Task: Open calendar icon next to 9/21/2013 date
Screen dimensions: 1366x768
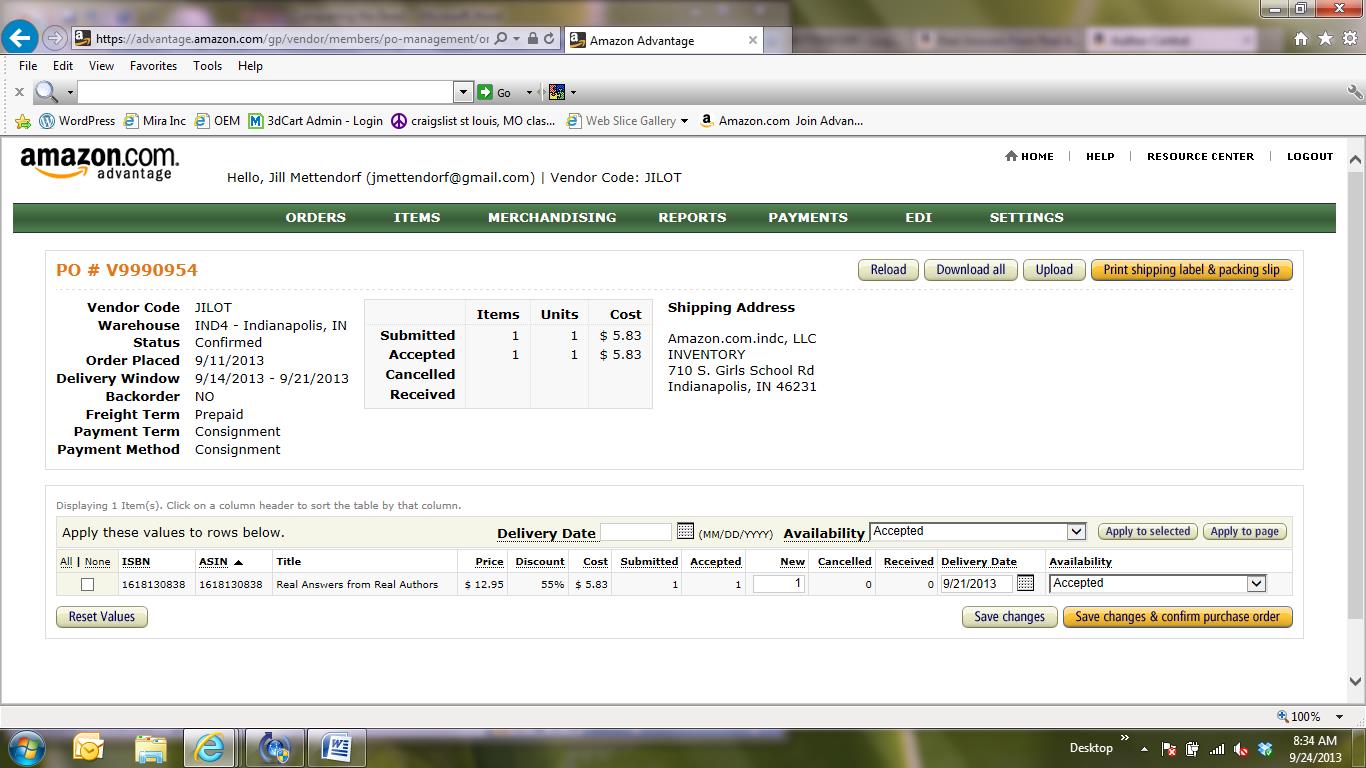Action: point(1025,583)
